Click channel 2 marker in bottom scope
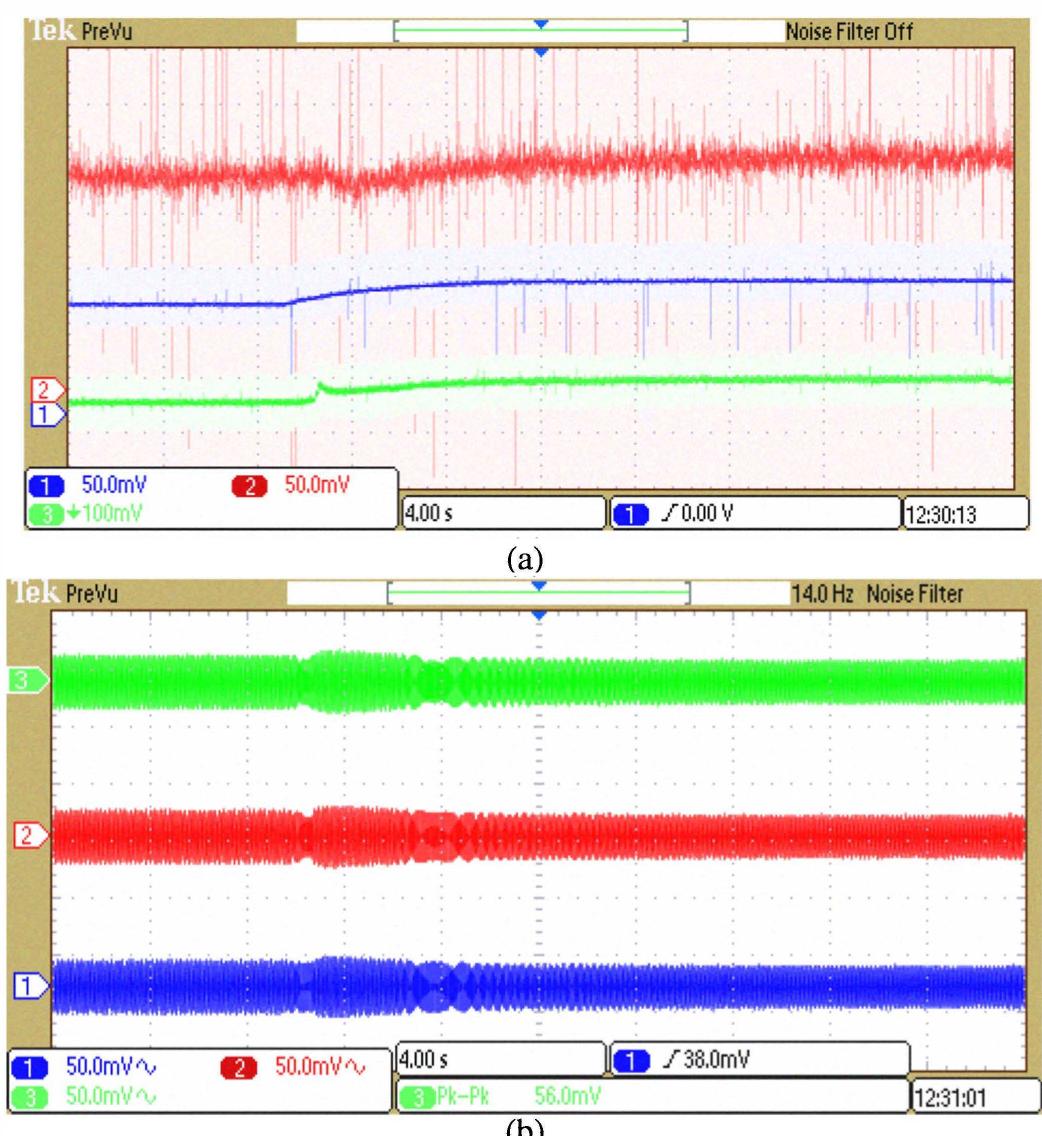This screenshot has width=1042, height=1136. pos(30,835)
